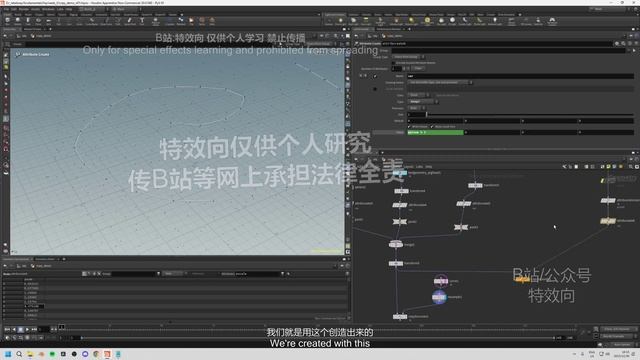Open the Render menu

[x=24, y=9]
